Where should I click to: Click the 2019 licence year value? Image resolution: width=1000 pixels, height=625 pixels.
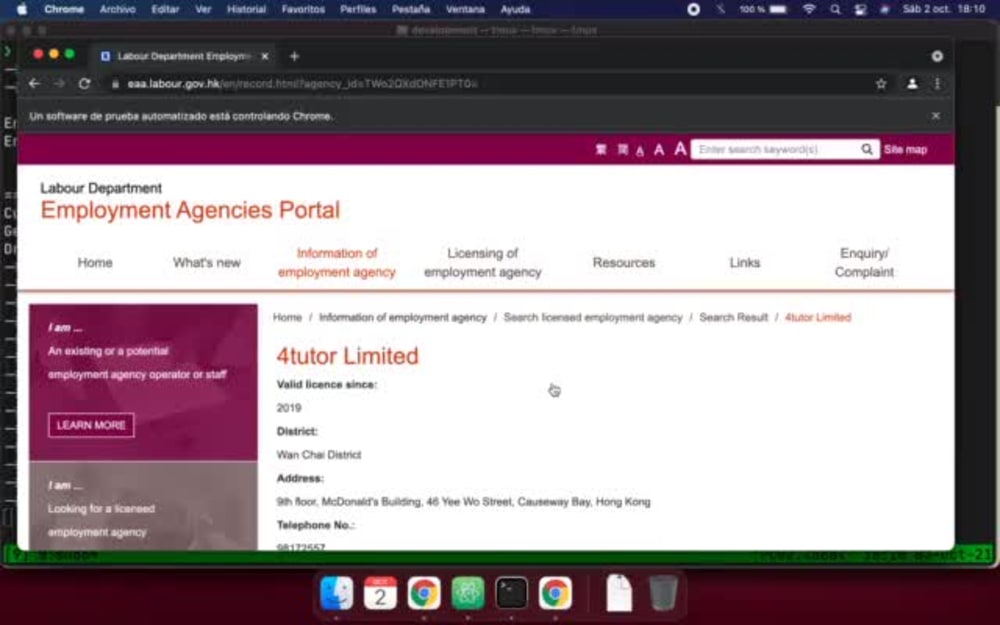(289, 408)
